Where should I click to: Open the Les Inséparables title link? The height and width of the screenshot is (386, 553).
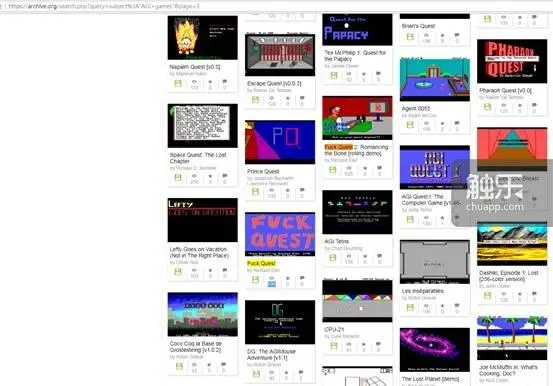tap(423, 291)
